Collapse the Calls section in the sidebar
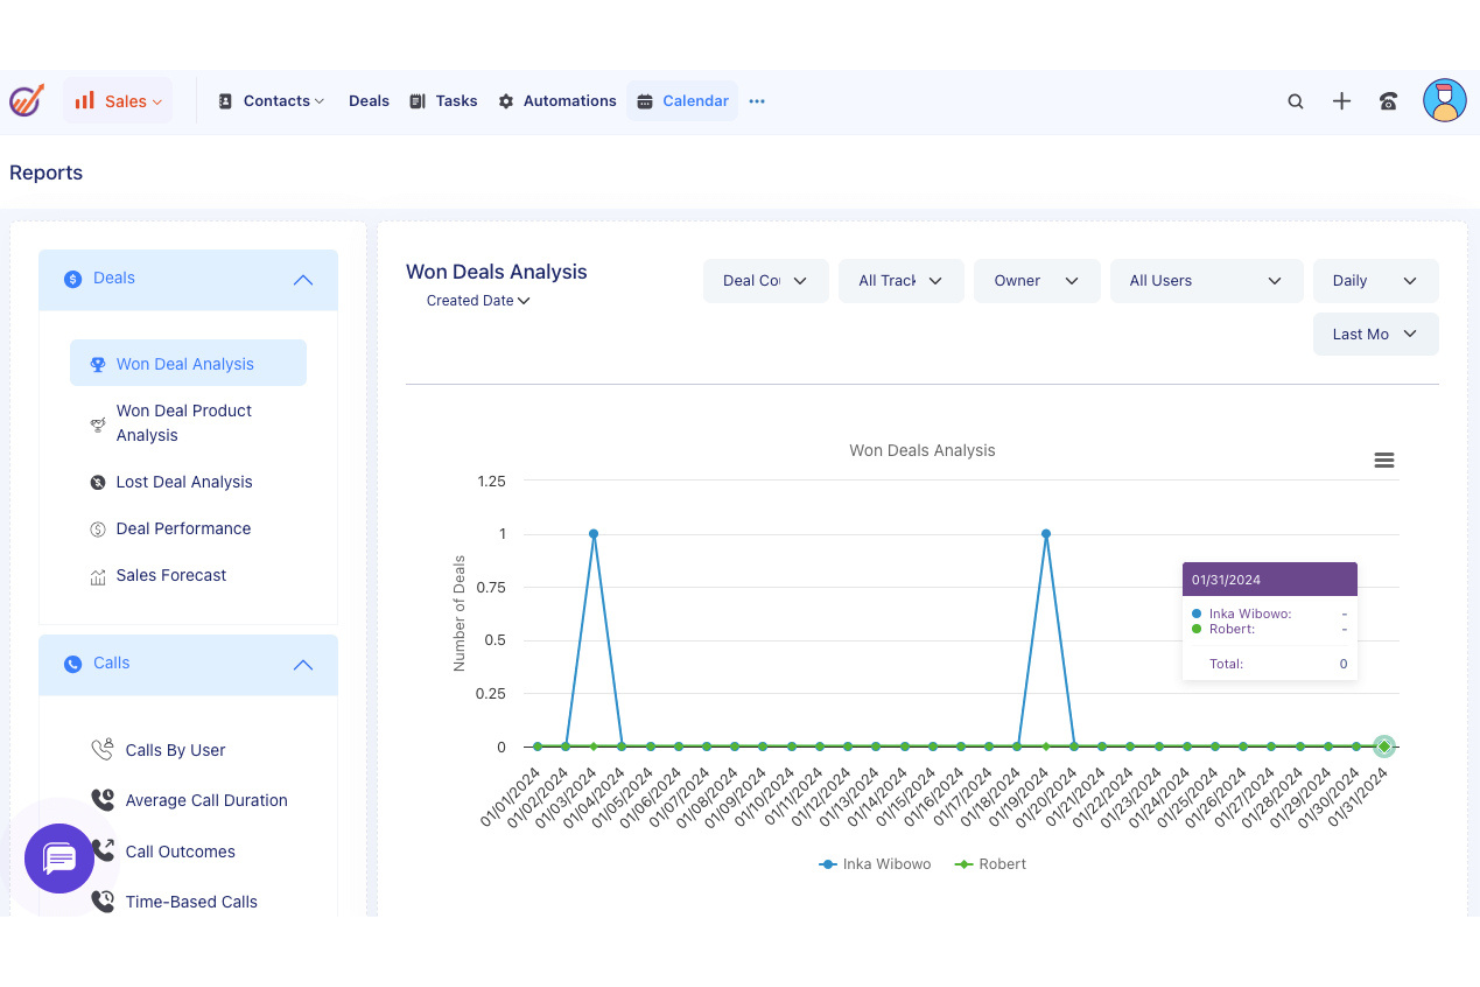 point(303,664)
